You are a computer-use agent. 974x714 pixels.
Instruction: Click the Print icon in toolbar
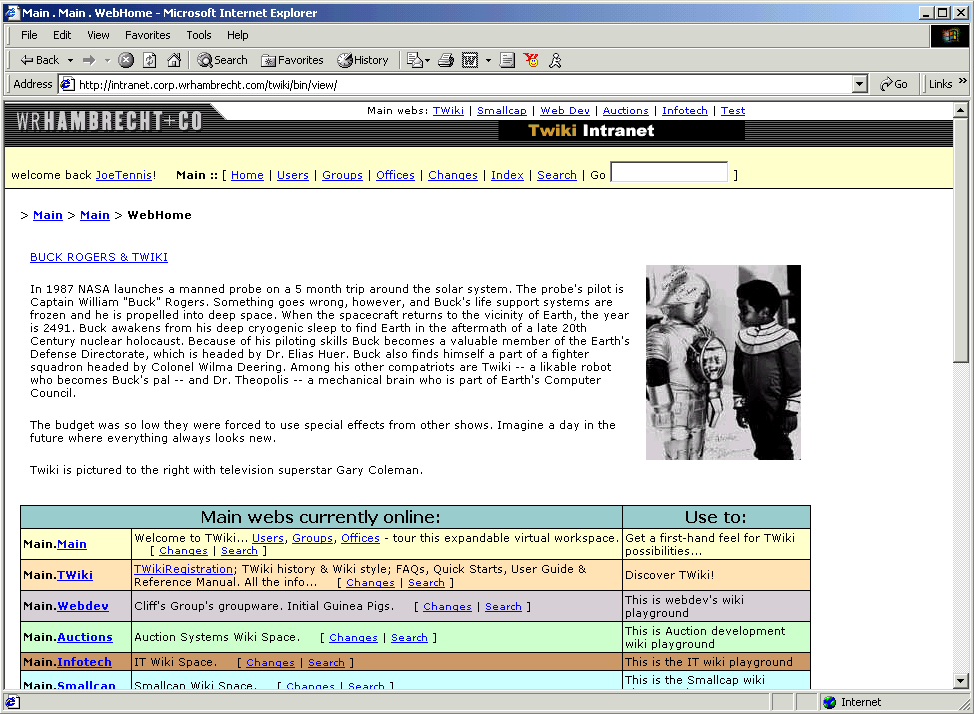point(446,60)
